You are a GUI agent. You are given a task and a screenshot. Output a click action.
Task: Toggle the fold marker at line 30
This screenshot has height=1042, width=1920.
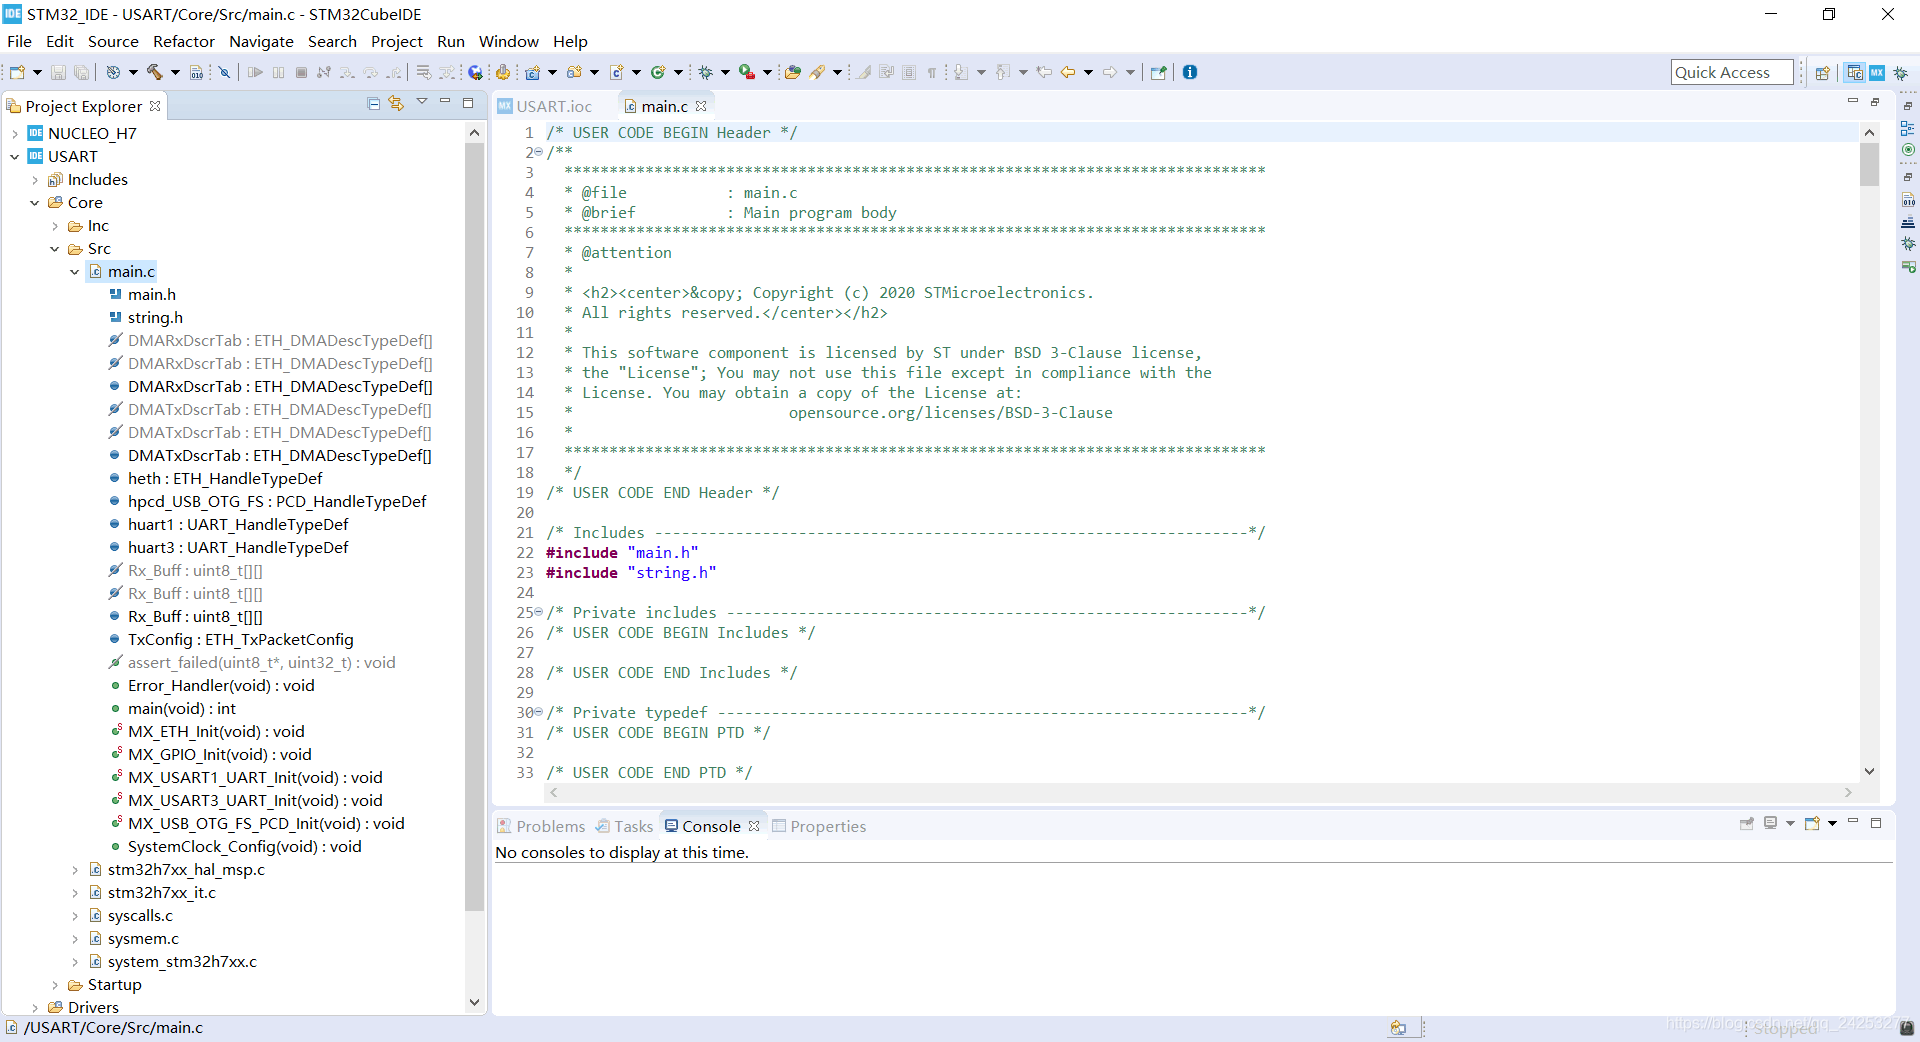539,712
